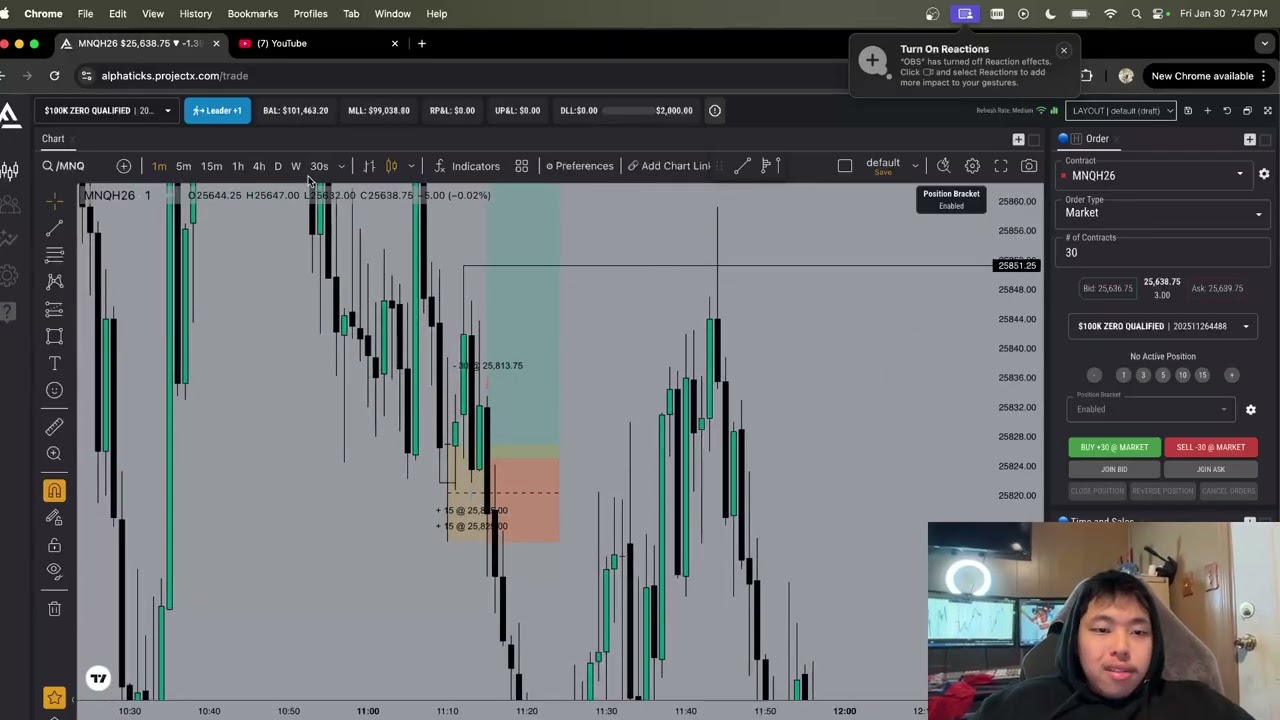Select the Text annotation tool
1280x720 pixels.
[x=54, y=363]
